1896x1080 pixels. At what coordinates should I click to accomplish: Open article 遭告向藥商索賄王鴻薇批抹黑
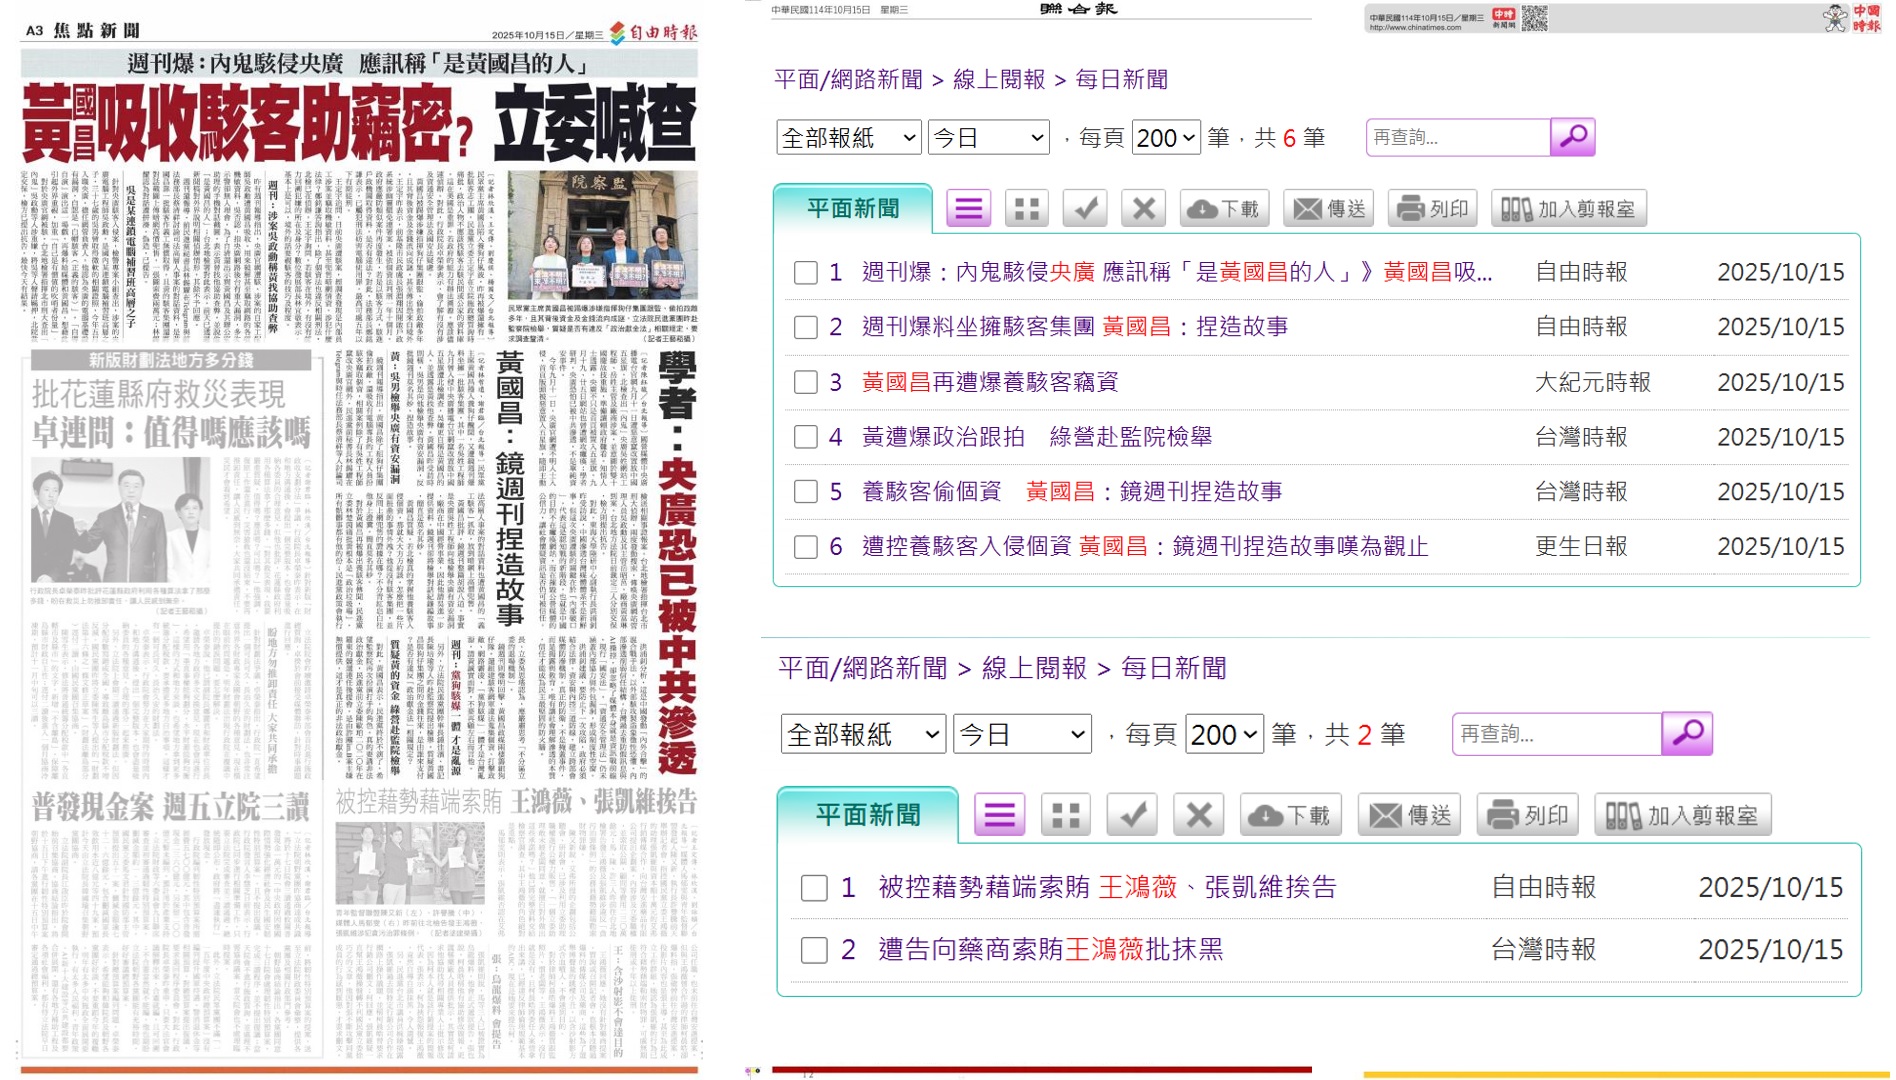[x=1050, y=950]
